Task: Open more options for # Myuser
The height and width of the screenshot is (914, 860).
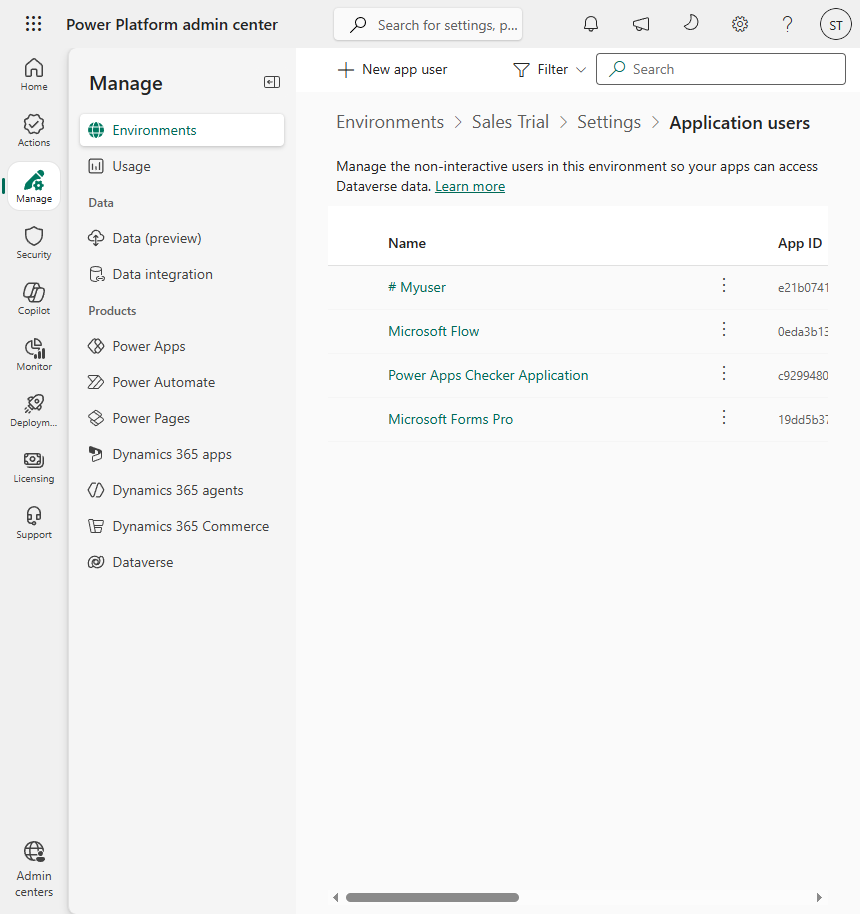Action: [724, 285]
